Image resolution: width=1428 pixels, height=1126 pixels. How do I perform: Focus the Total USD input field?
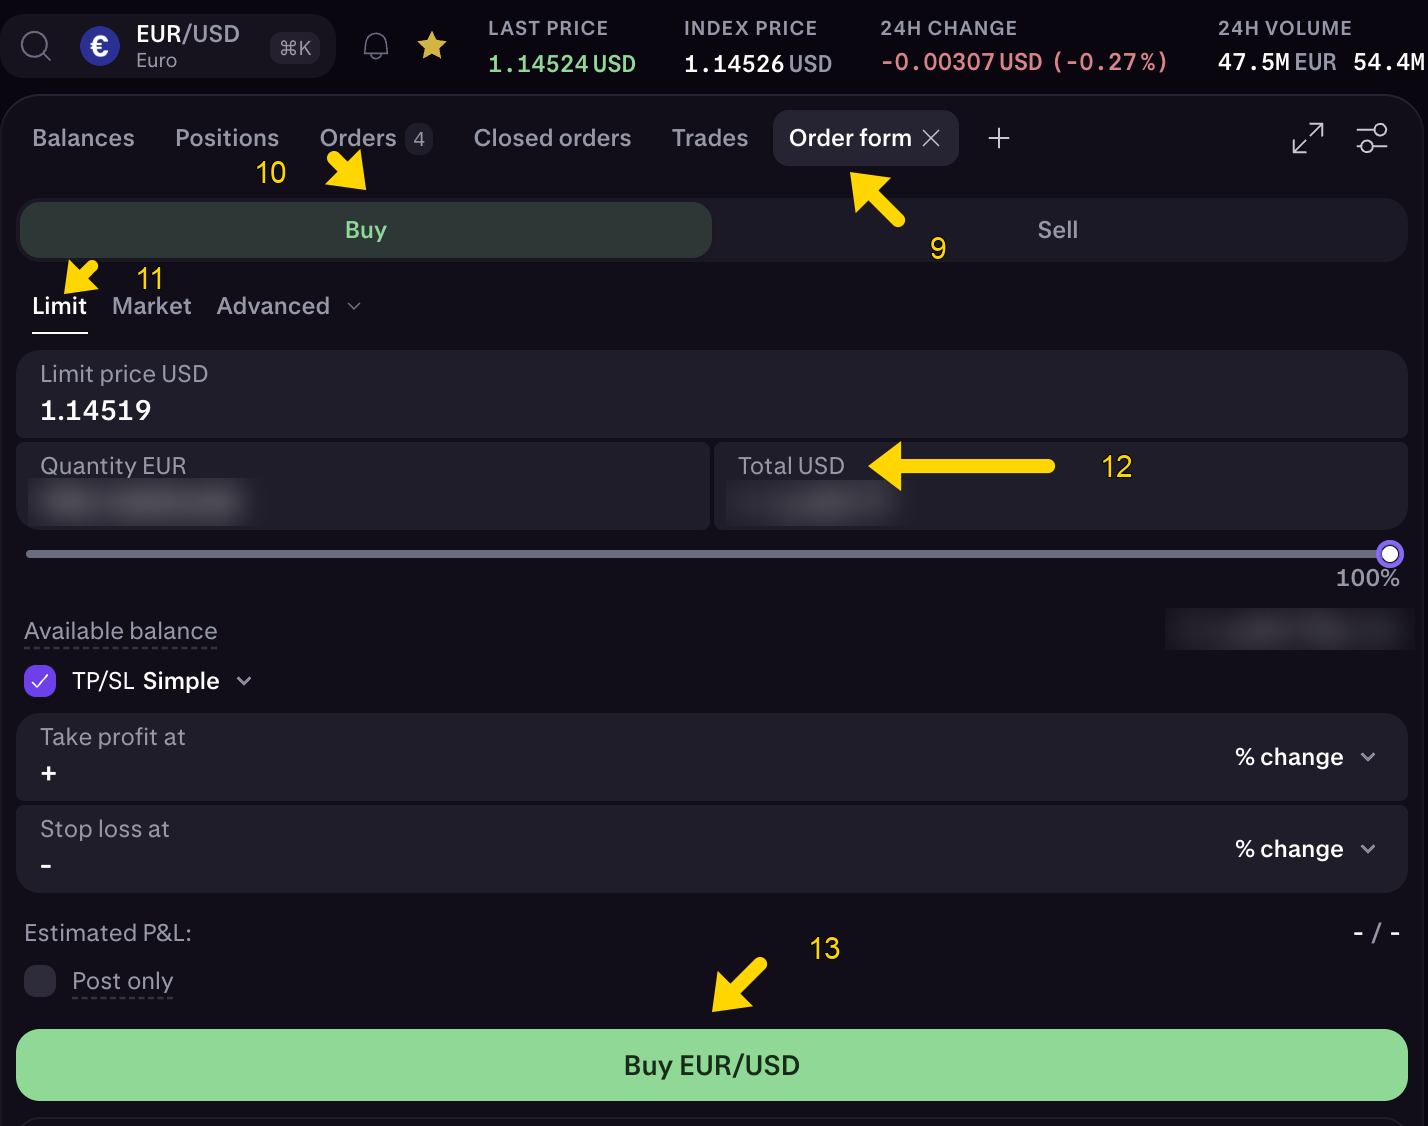coord(1061,486)
